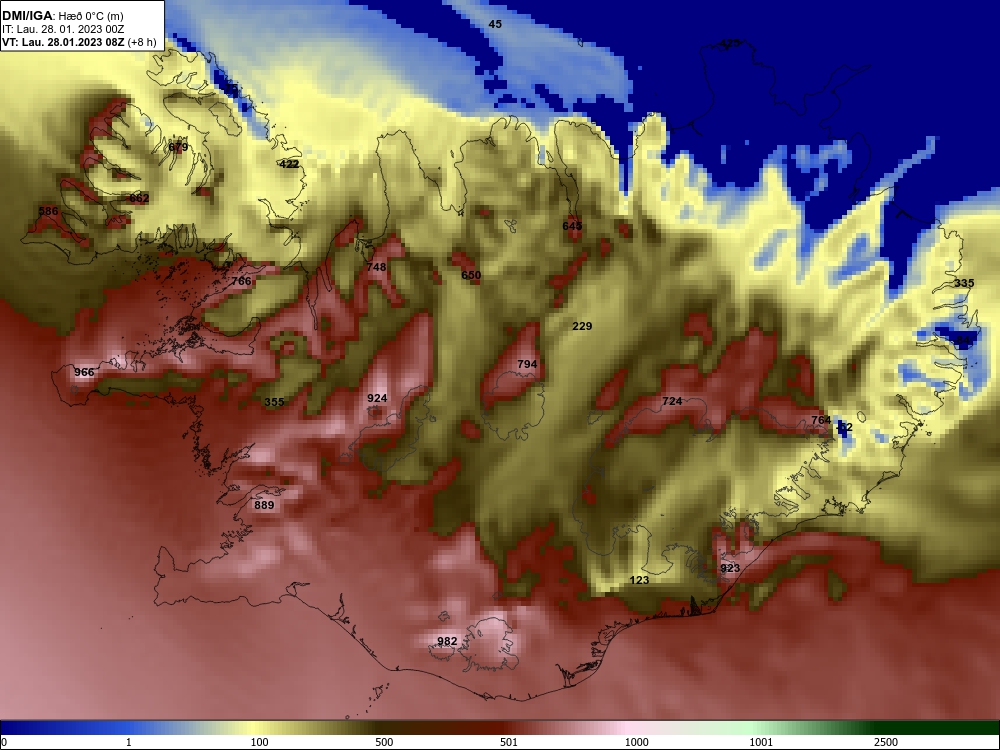Click the valid time 'VT: Lau. 28.01.2023 08Z'
Image resolution: width=1000 pixels, height=750 pixels.
[63, 42]
